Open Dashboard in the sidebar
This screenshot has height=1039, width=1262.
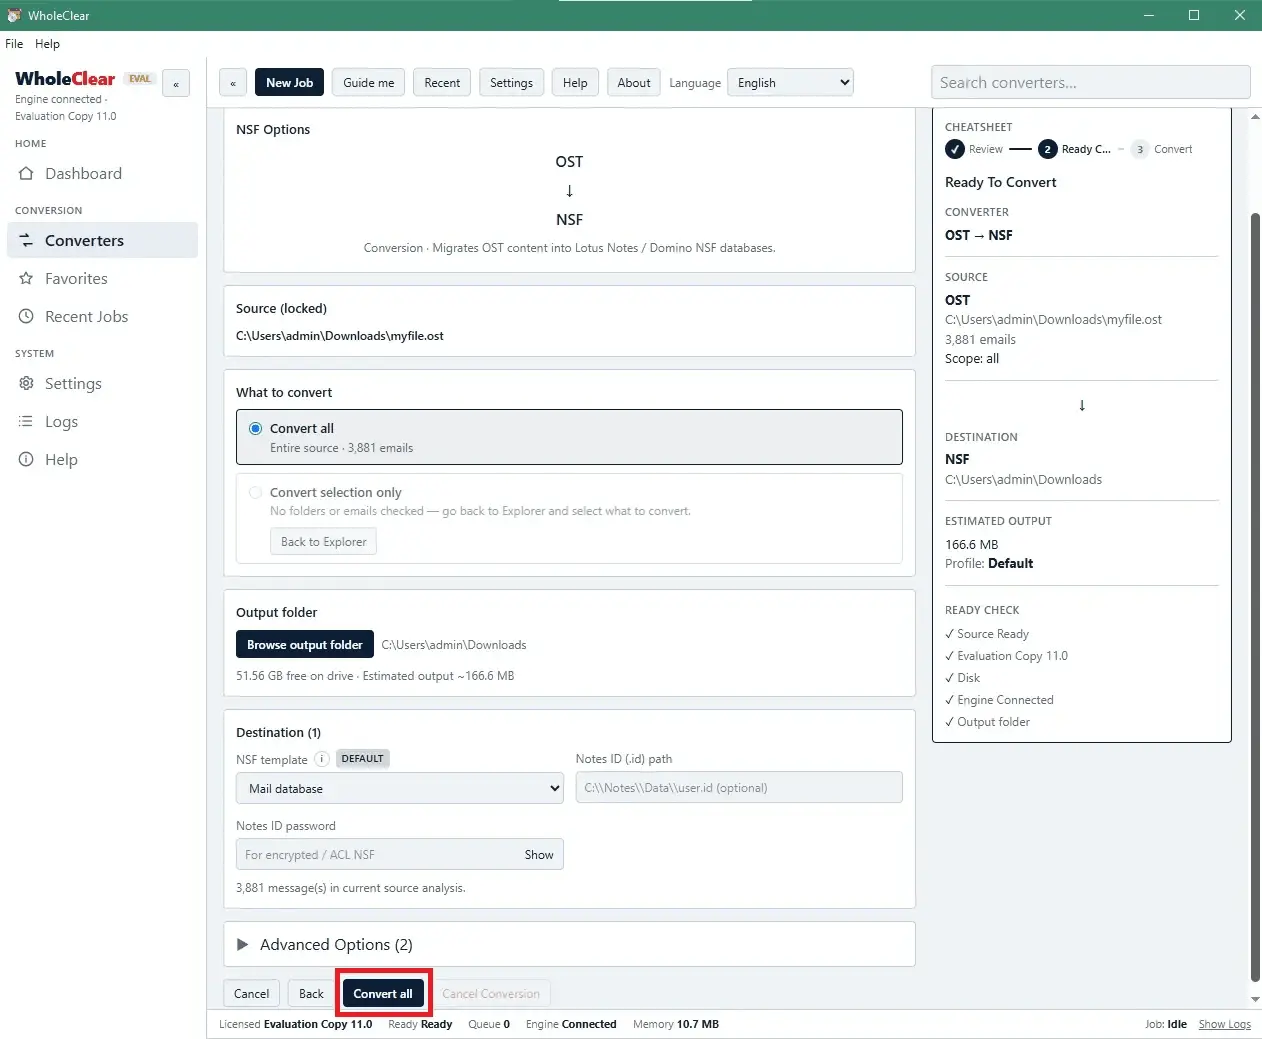[x=102, y=174]
